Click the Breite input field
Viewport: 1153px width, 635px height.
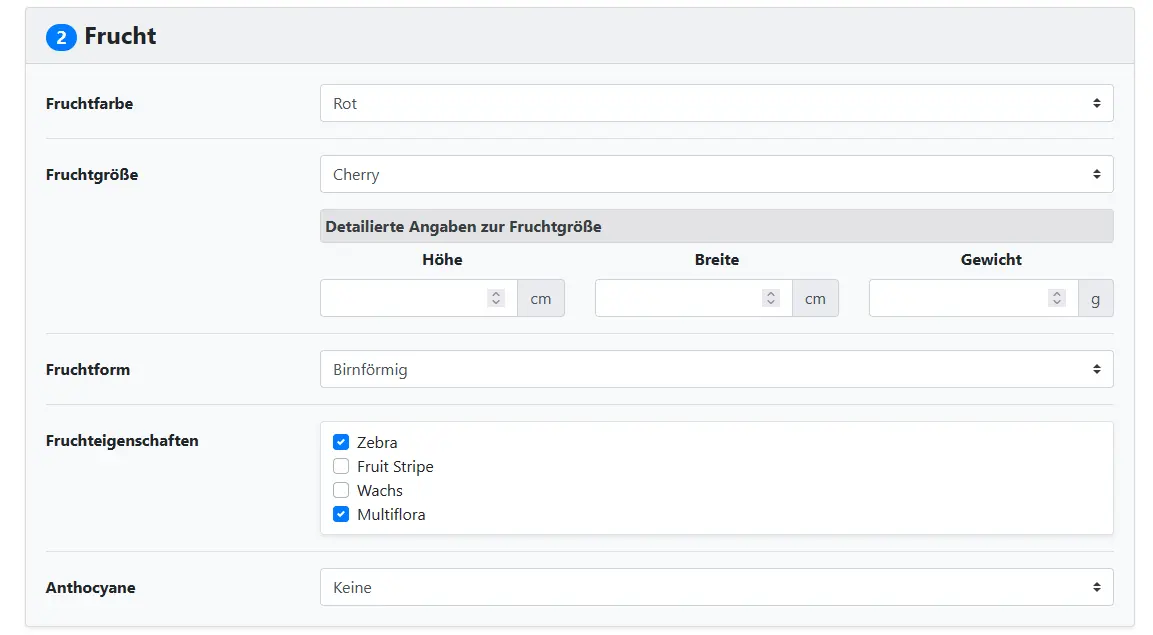pos(677,298)
